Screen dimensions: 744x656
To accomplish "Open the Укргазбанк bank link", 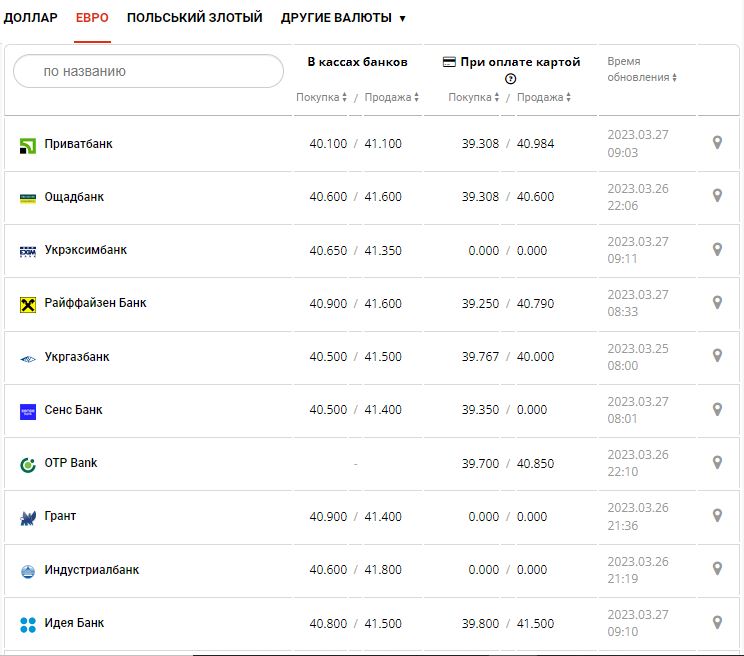I will (77, 357).
